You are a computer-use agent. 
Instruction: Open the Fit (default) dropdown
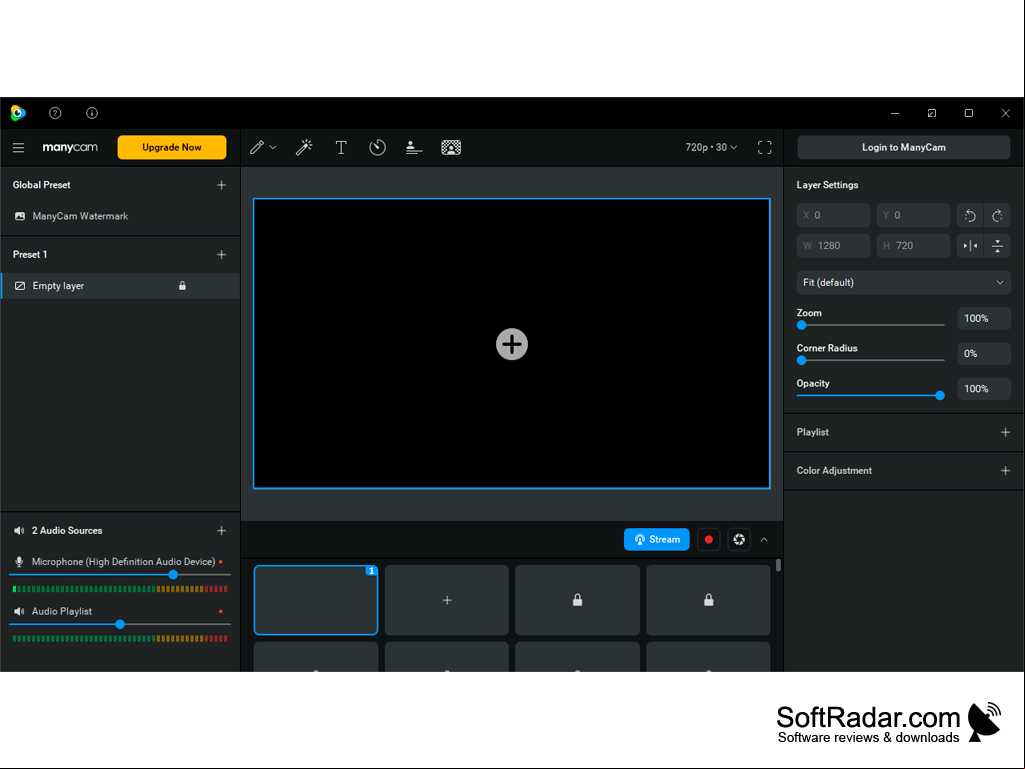pyautogui.click(x=903, y=282)
